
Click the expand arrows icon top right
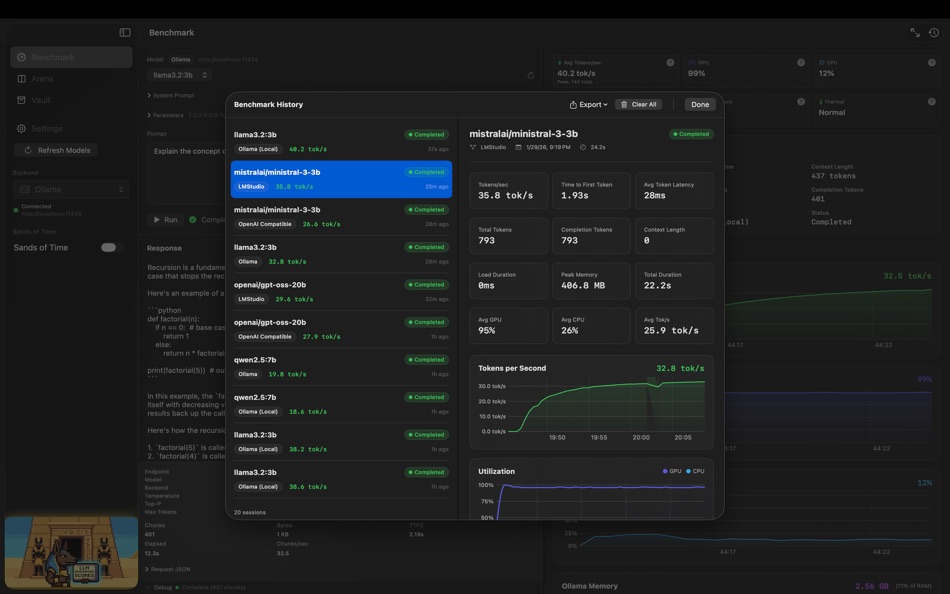(915, 33)
